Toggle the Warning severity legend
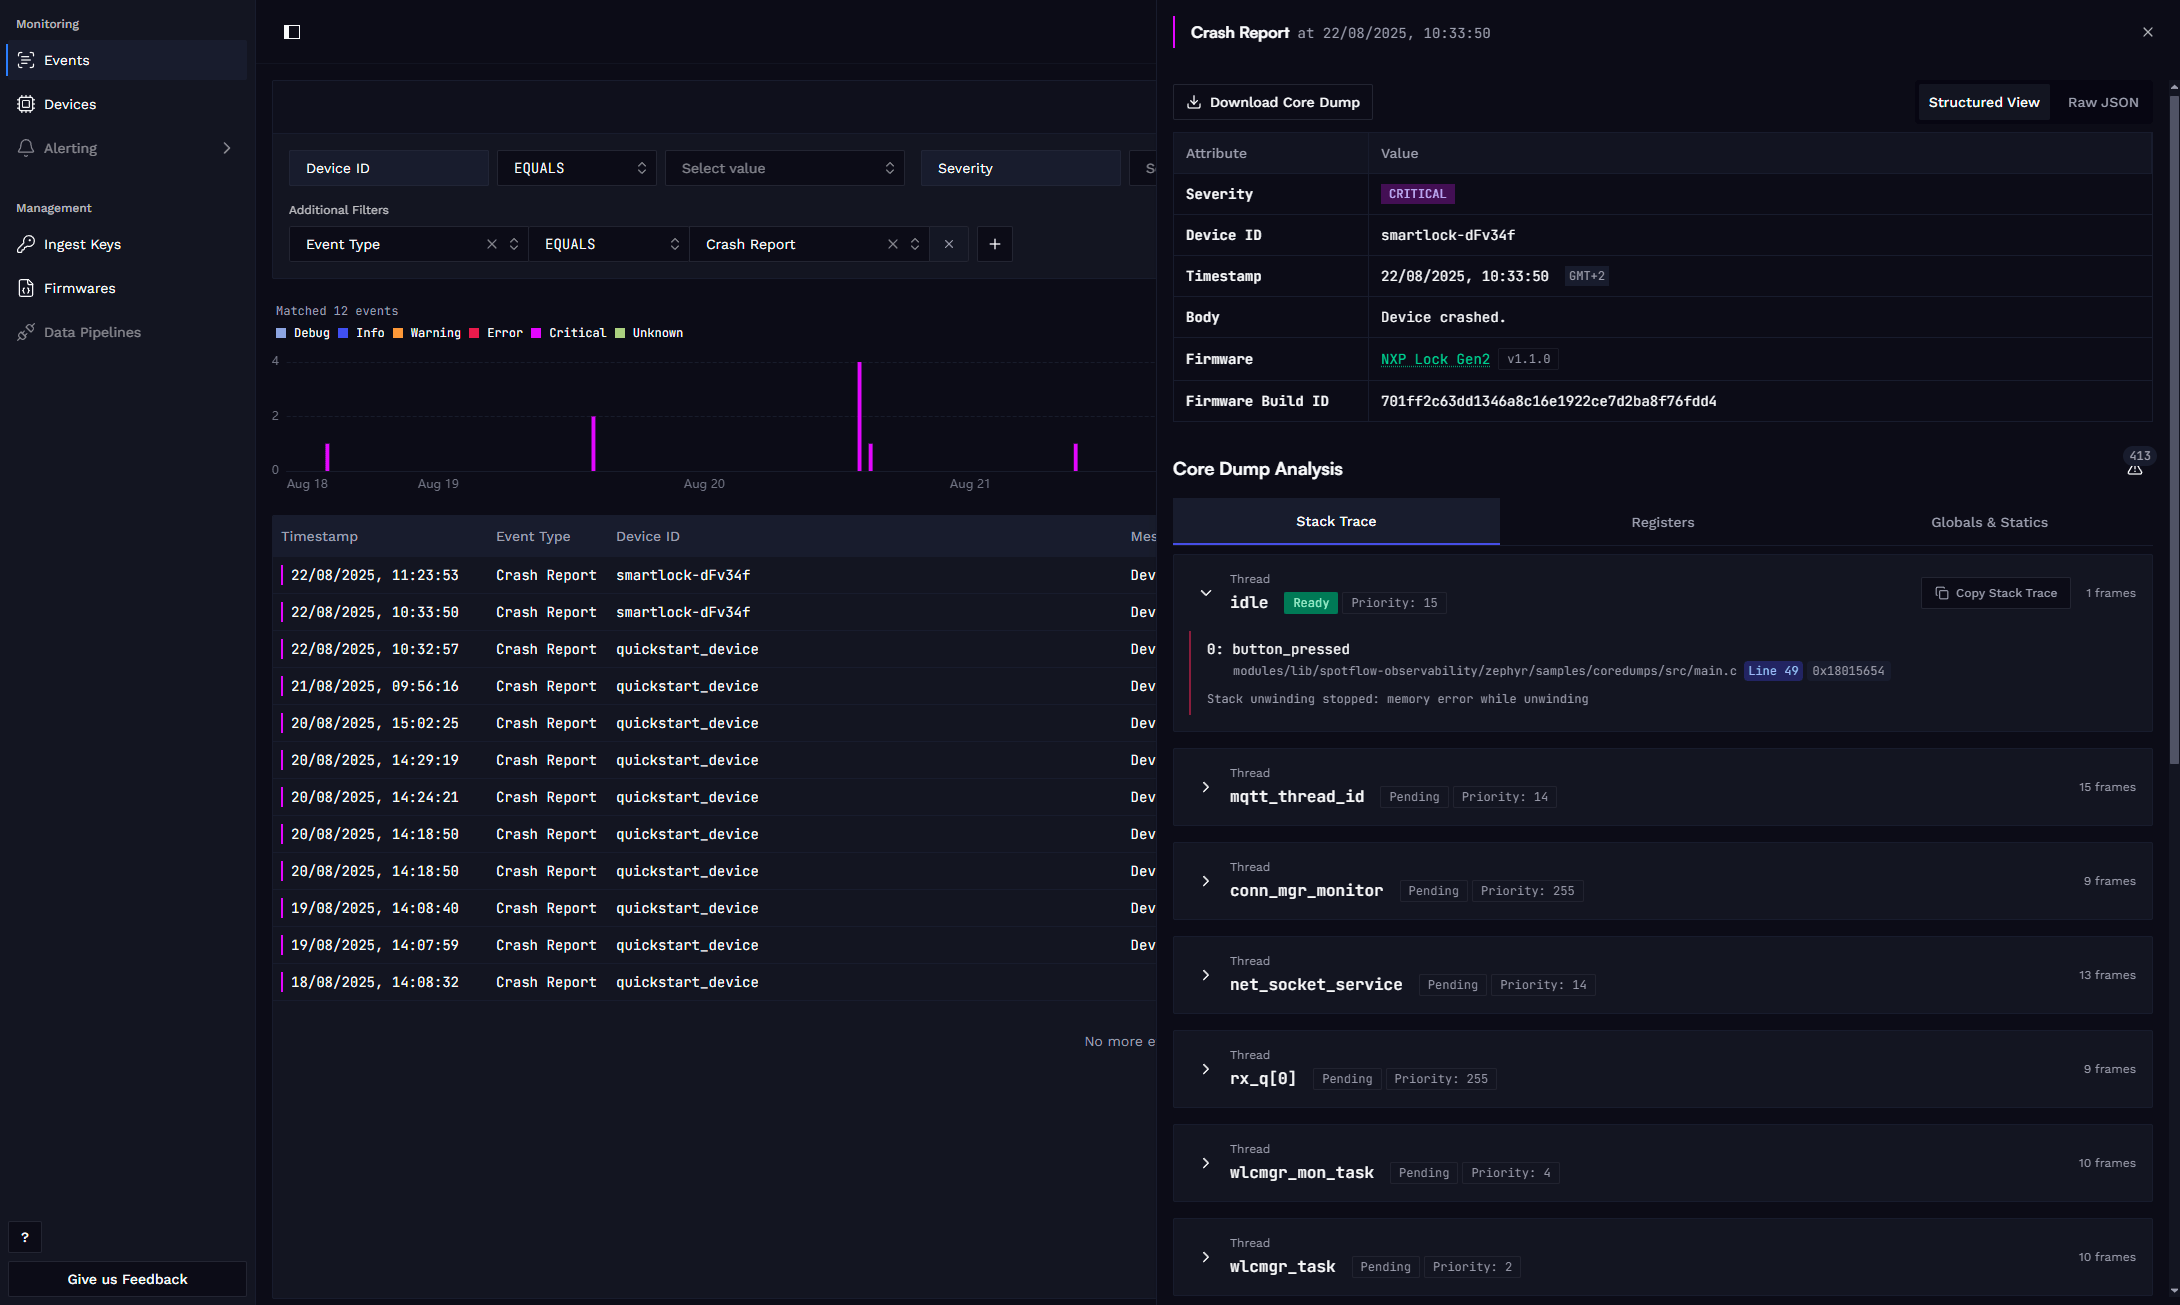 click(427, 333)
